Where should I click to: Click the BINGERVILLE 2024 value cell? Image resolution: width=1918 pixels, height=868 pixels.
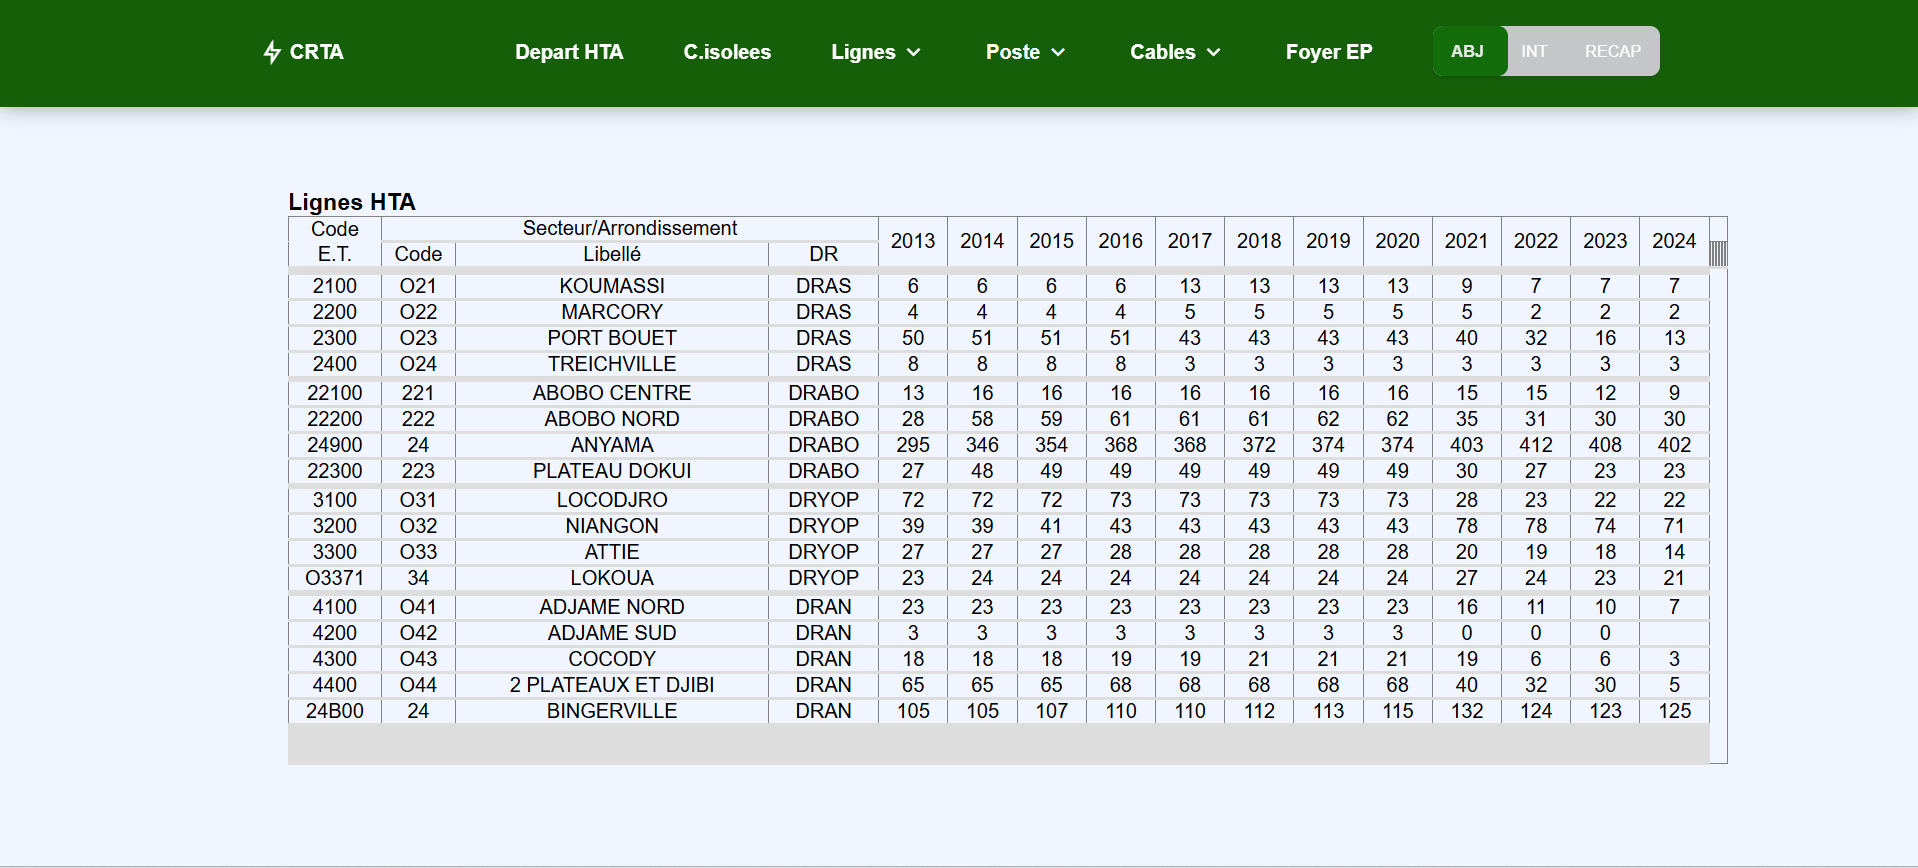tap(1673, 711)
